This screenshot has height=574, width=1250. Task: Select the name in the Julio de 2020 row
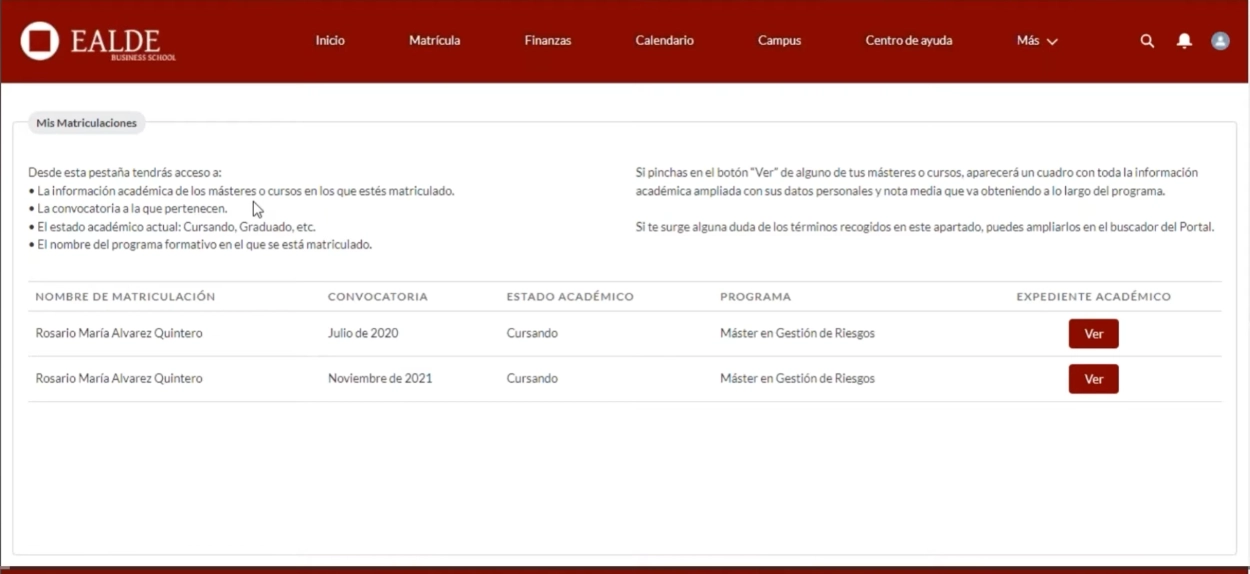(x=119, y=333)
